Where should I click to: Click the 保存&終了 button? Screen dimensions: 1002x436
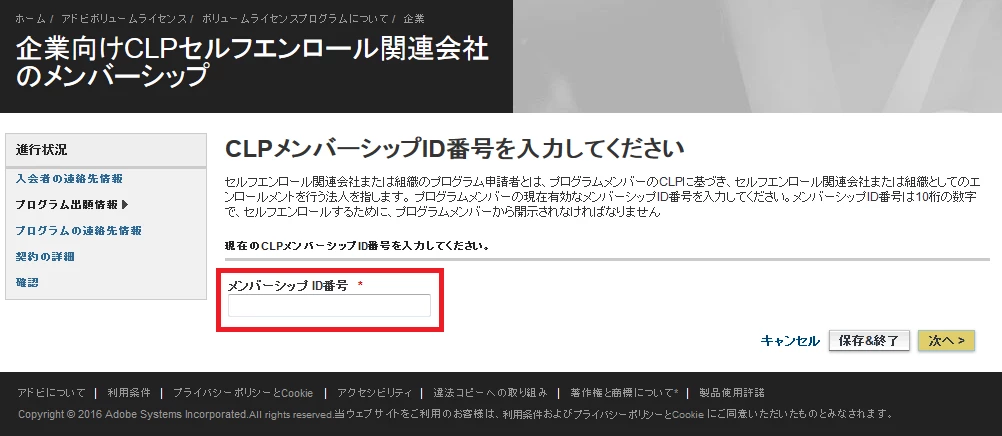[x=868, y=341]
